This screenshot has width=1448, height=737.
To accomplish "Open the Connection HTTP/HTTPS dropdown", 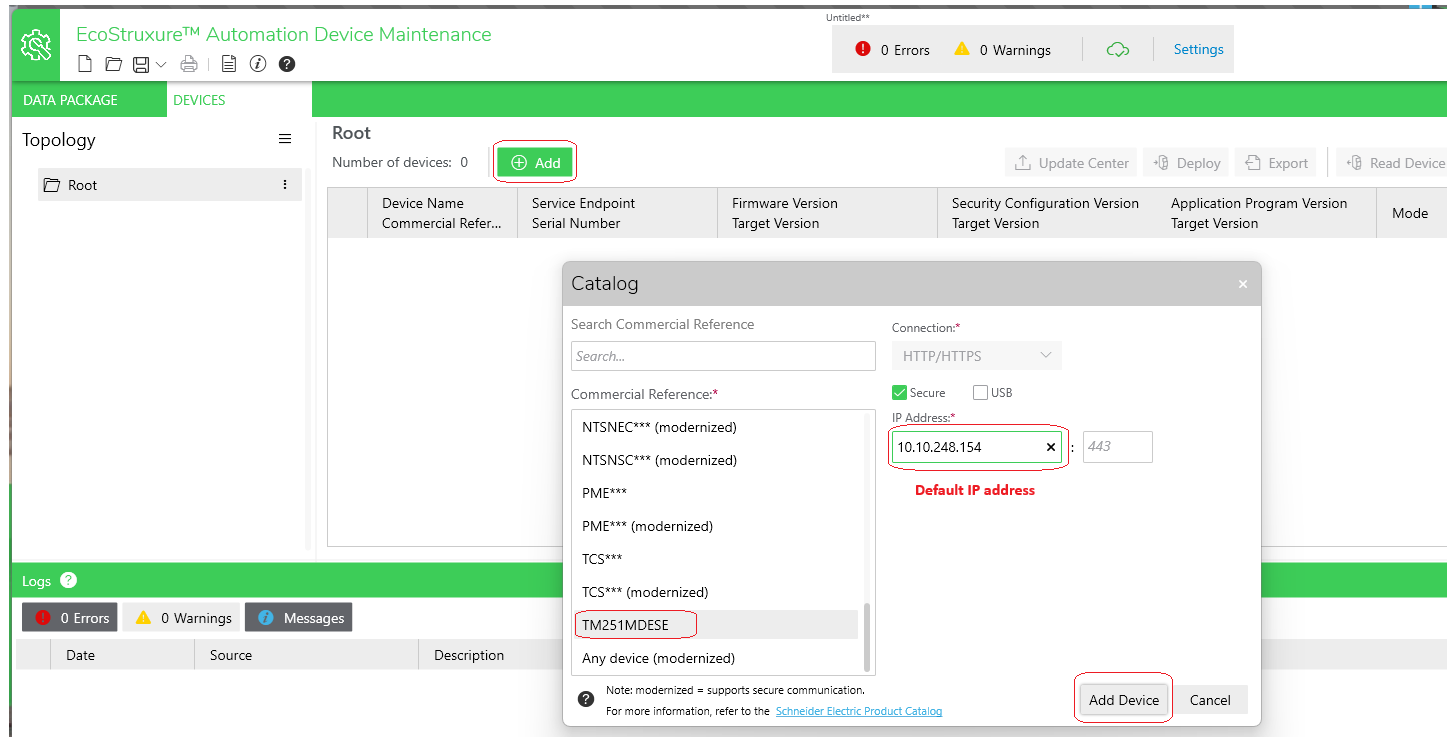I will pyautogui.click(x=977, y=356).
